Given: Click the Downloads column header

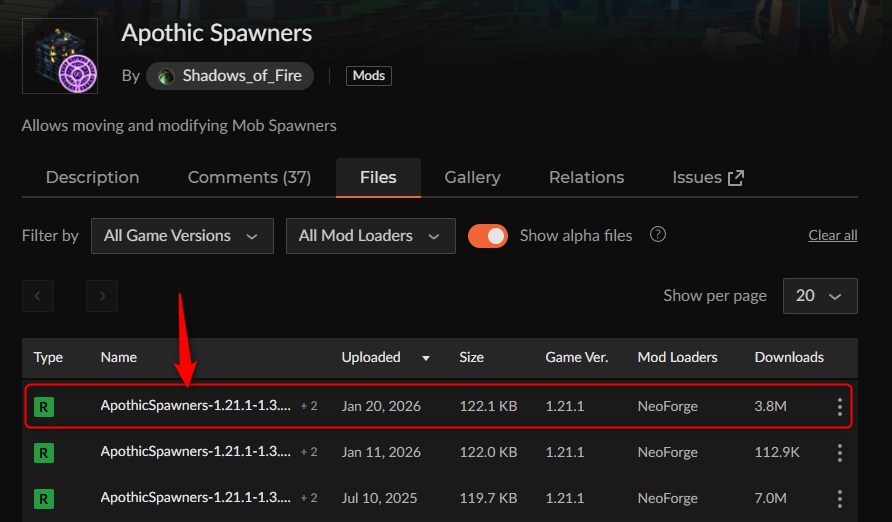Looking at the screenshot, I should (x=789, y=357).
